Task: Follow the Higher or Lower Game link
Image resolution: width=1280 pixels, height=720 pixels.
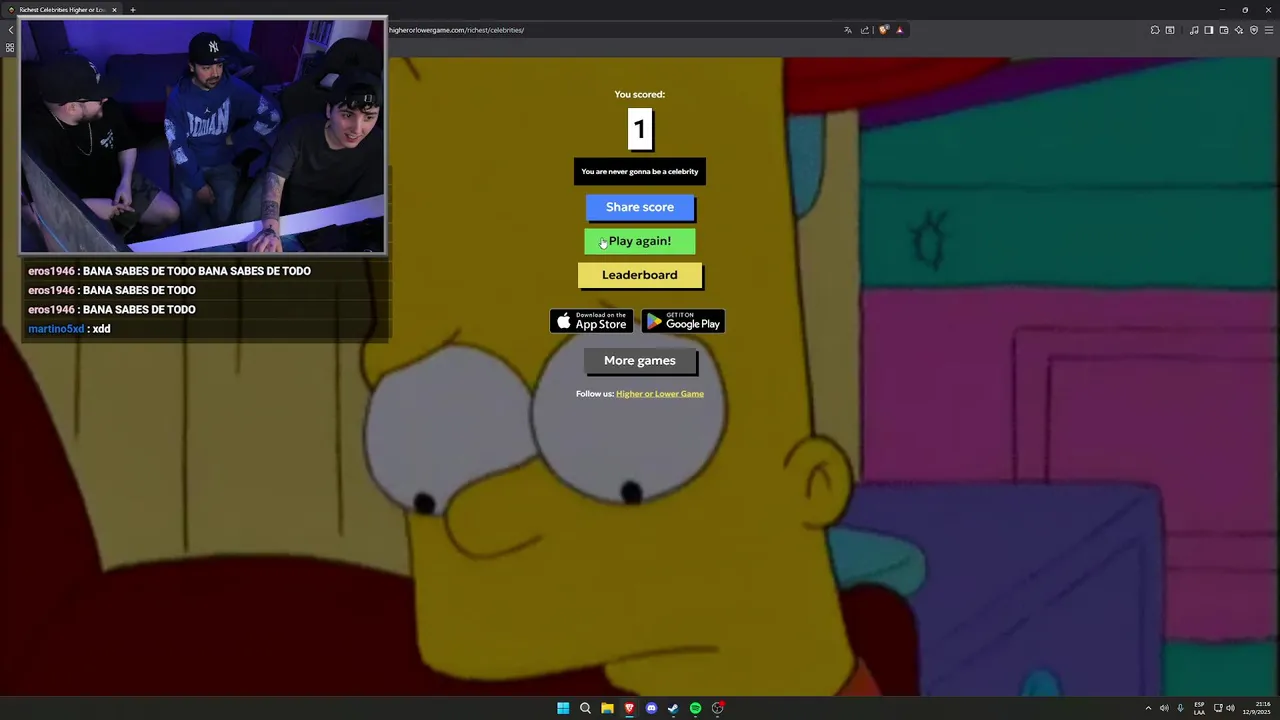Action: (x=660, y=394)
